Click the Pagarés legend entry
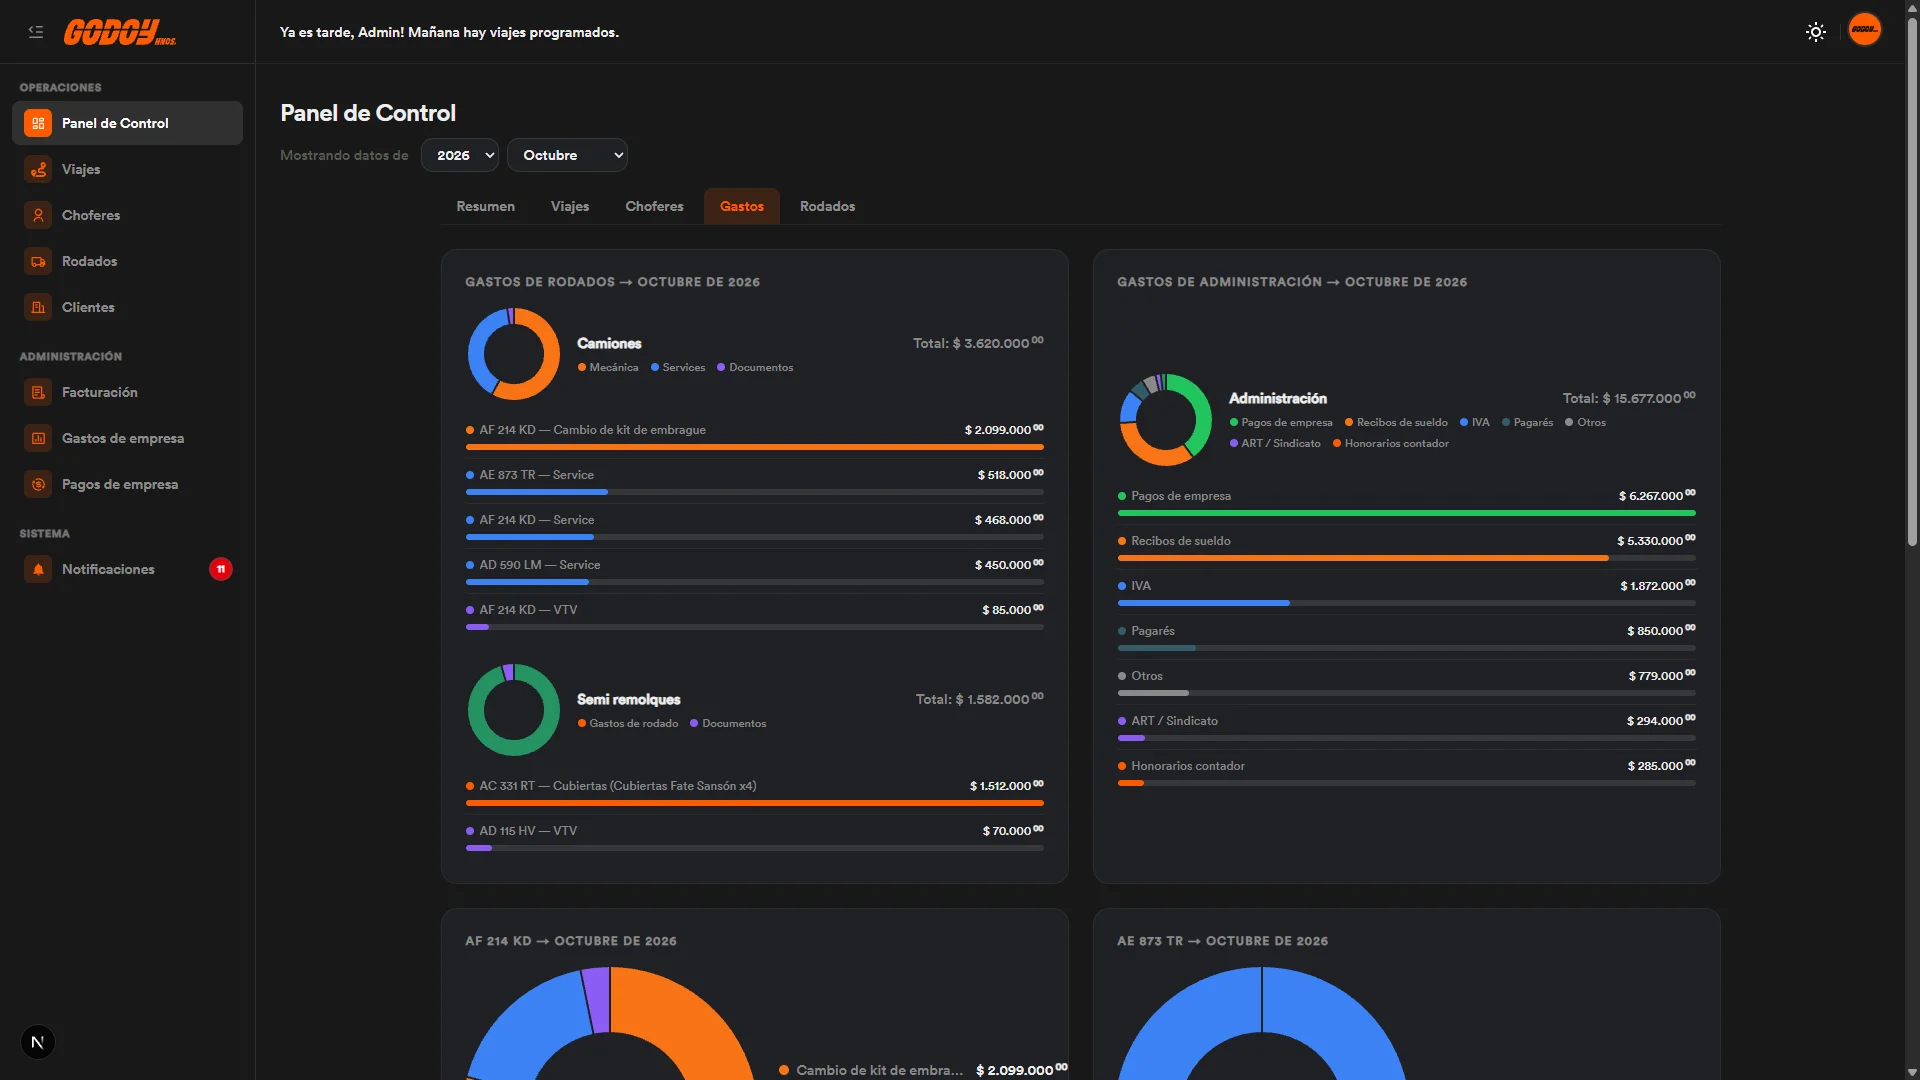The image size is (1920, 1080). click(x=1528, y=422)
